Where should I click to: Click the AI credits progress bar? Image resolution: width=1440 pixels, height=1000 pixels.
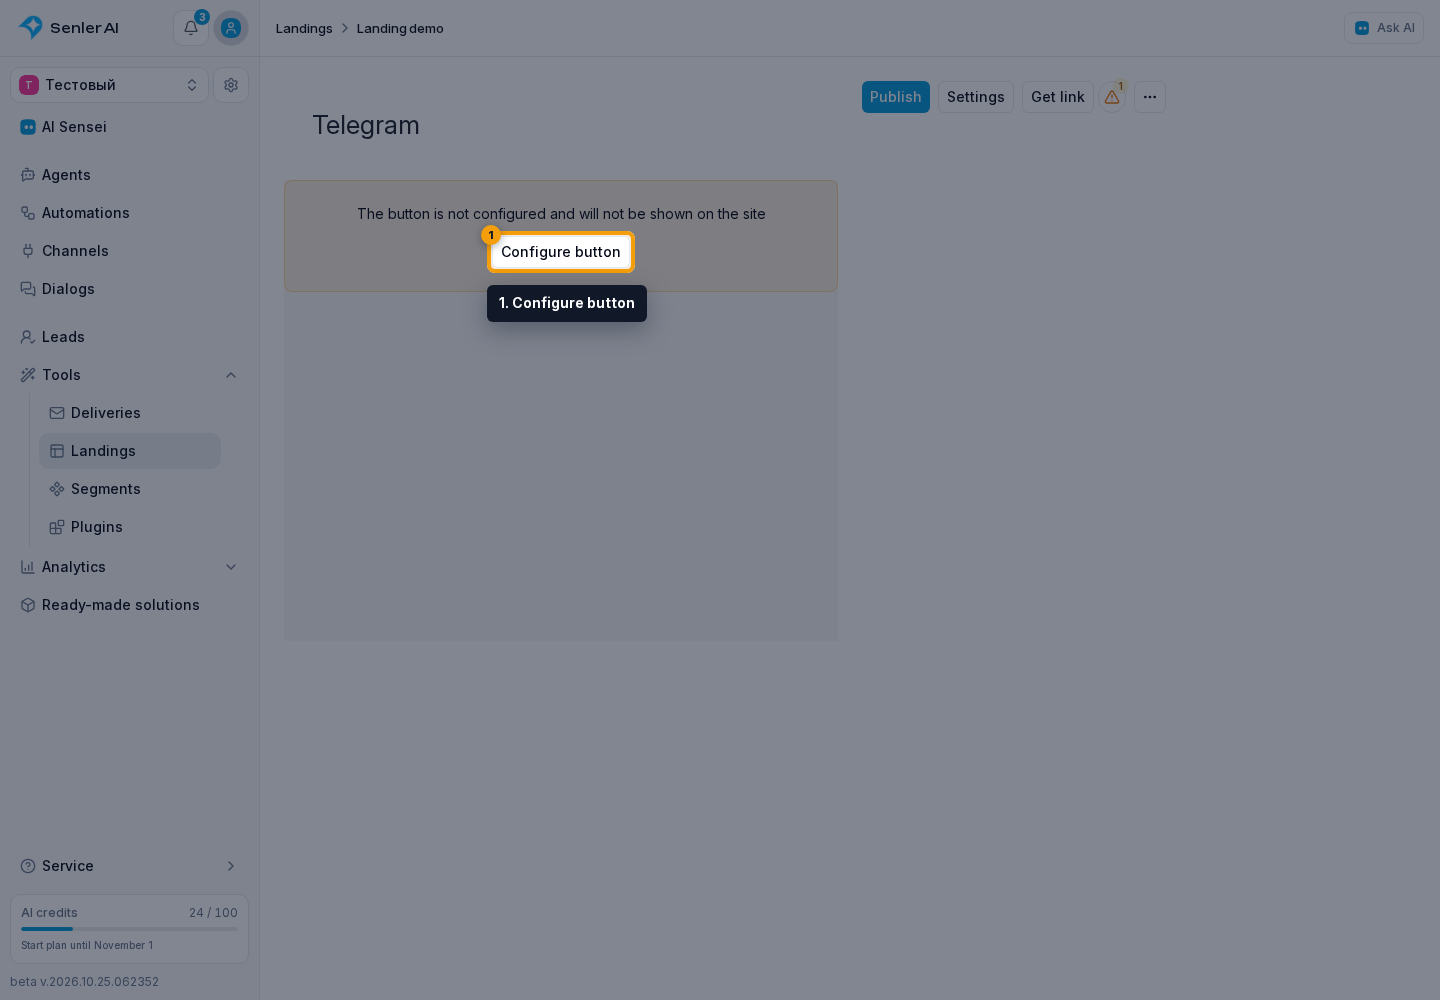click(x=129, y=929)
